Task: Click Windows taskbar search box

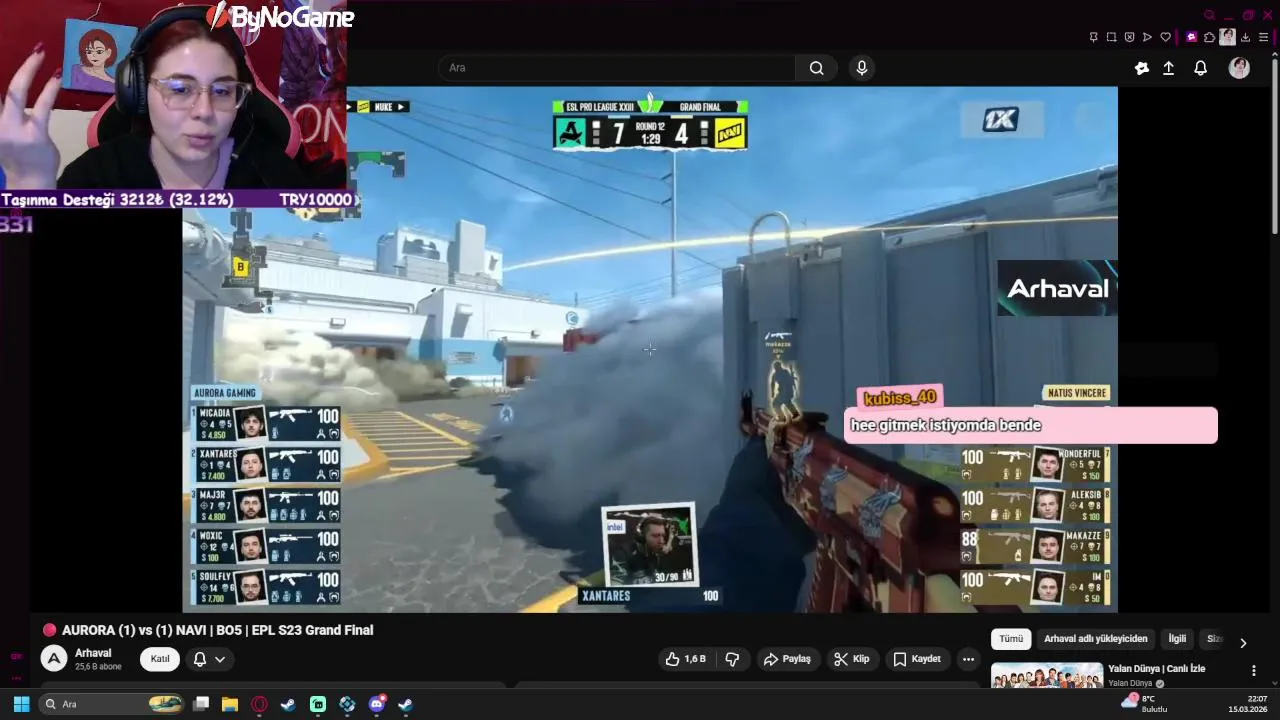Action: pos(112,704)
